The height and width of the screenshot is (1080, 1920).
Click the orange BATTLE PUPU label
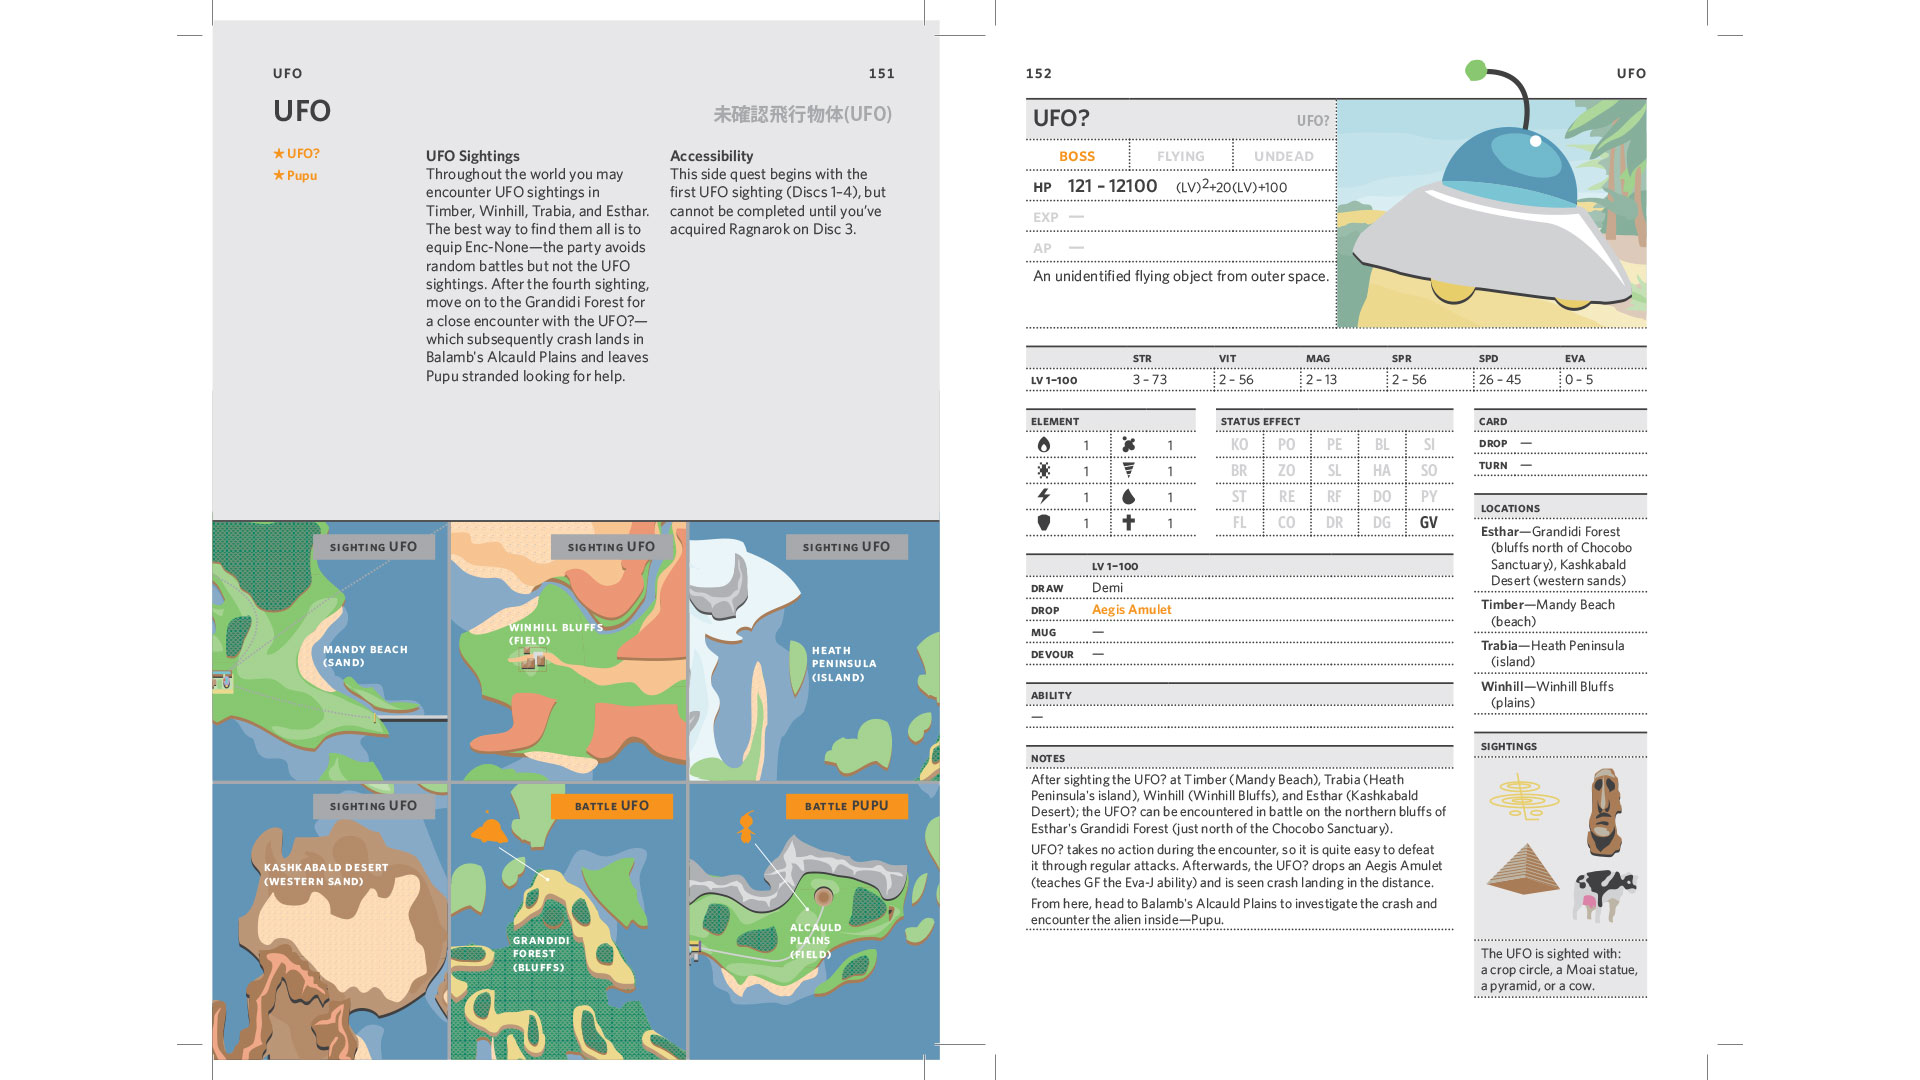coord(847,806)
